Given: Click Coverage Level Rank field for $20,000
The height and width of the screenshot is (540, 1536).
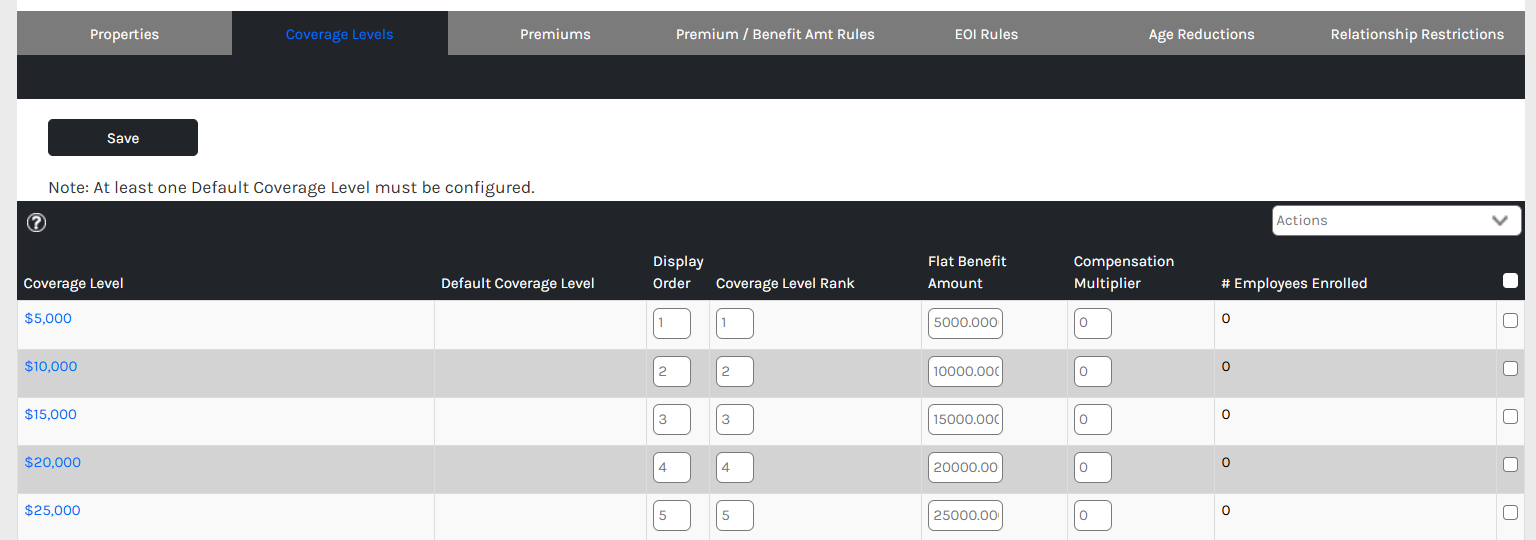Looking at the screenshot, I should click(x=735, y=468).
